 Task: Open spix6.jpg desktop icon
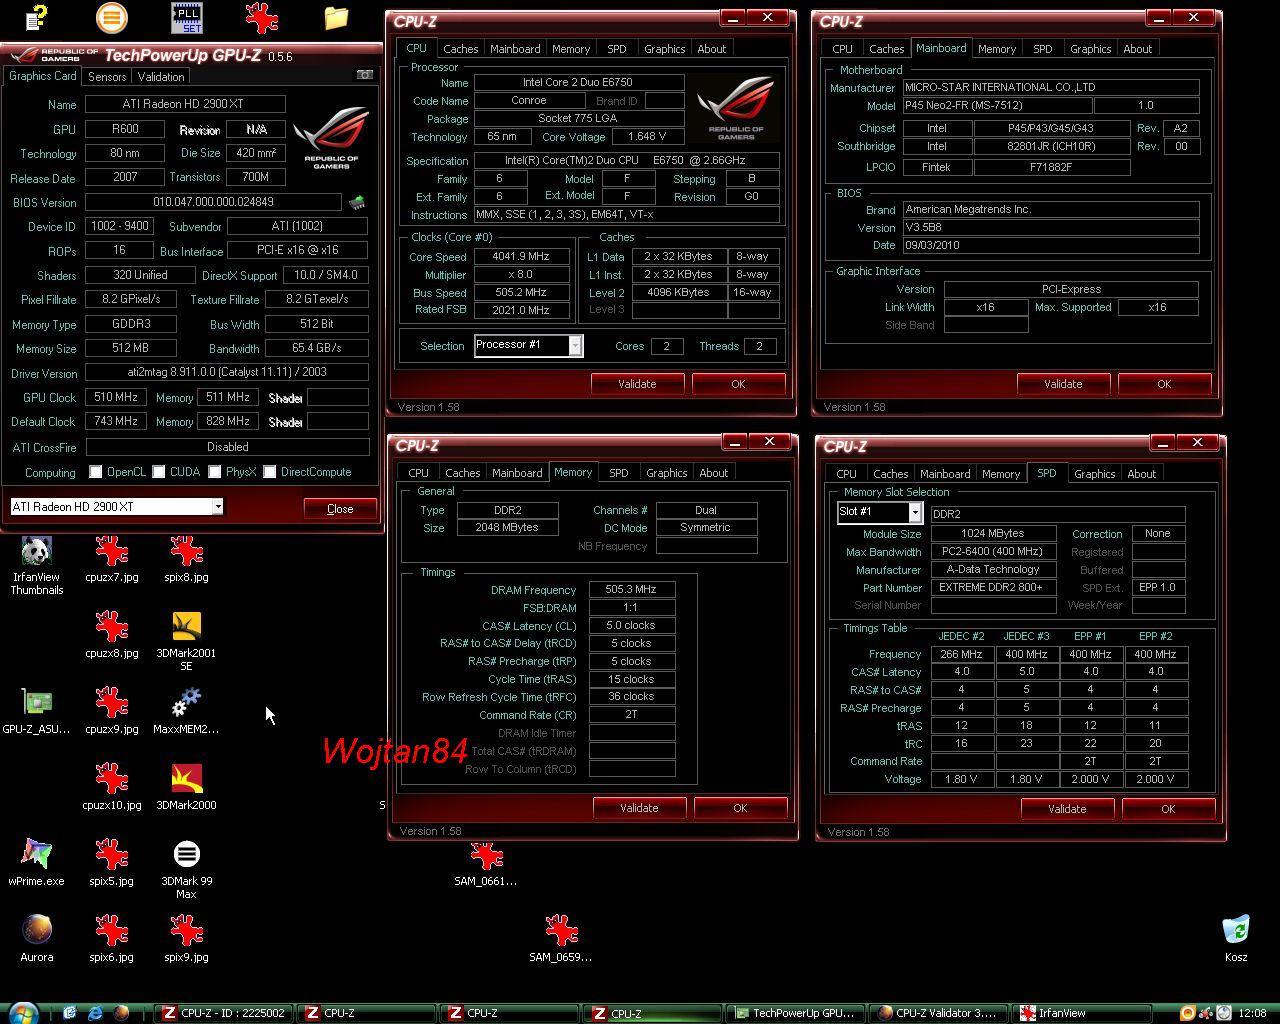[x=112, y=939]
